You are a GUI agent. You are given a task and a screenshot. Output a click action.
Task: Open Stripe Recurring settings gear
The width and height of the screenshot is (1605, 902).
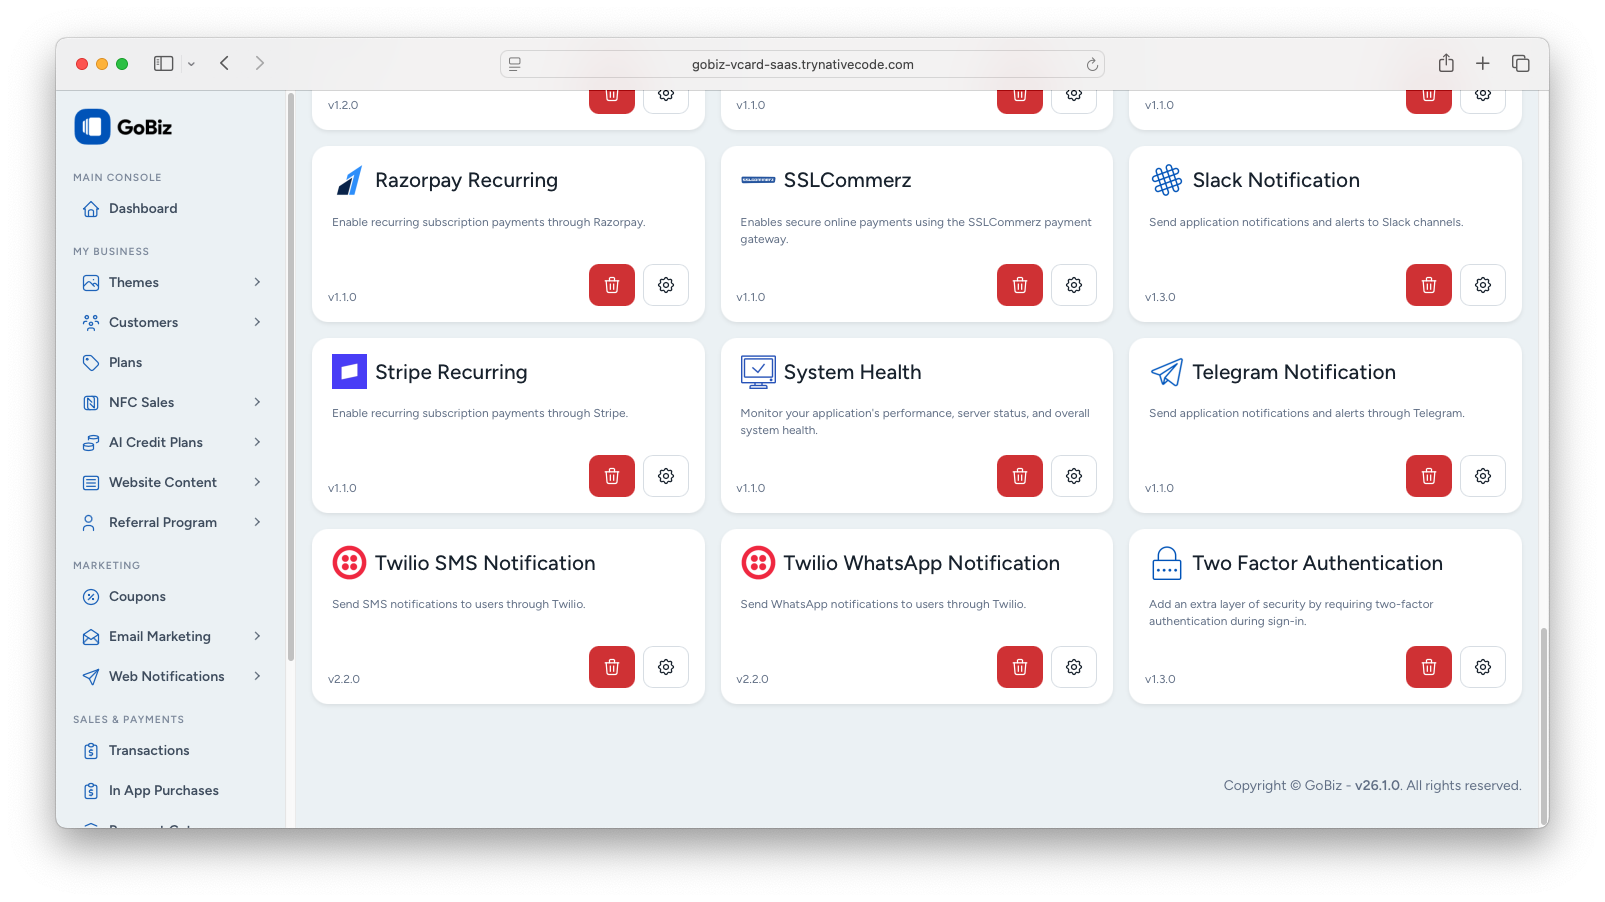coord(666,476)
